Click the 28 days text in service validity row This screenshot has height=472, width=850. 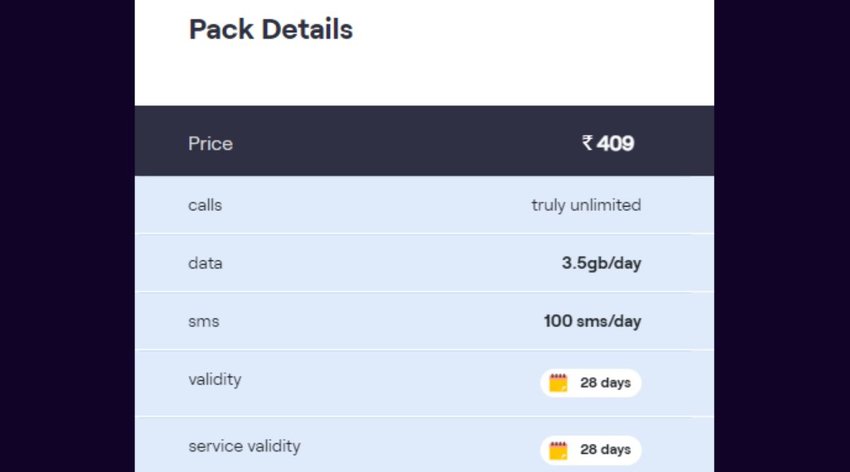(606, 450)
